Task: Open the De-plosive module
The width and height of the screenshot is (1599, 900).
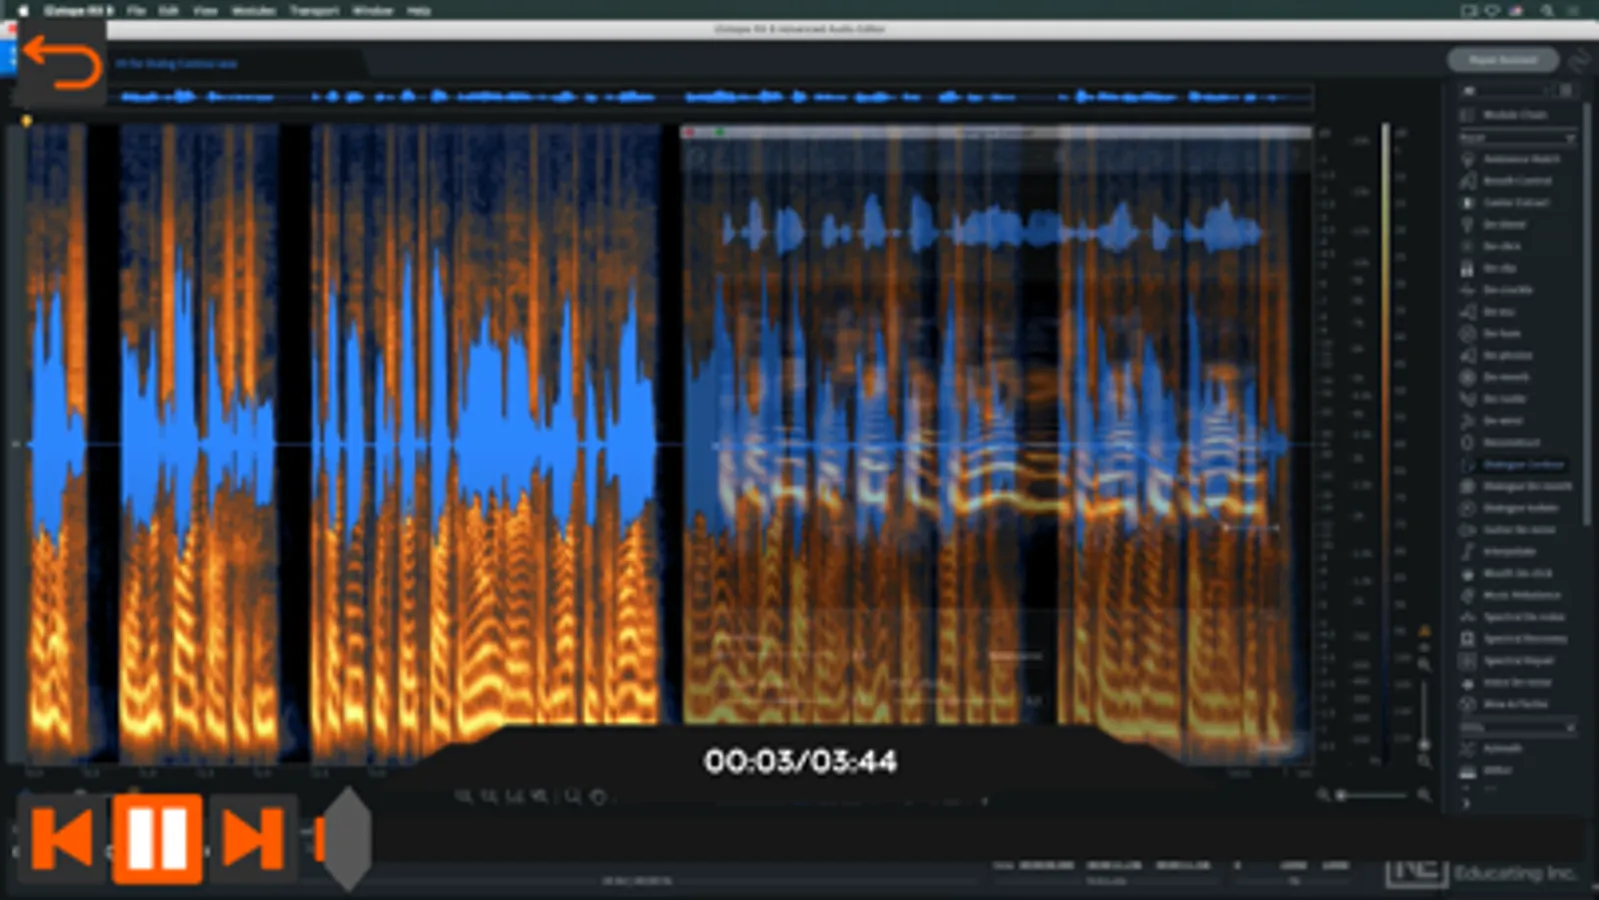Action: [x=1498, y=355]
